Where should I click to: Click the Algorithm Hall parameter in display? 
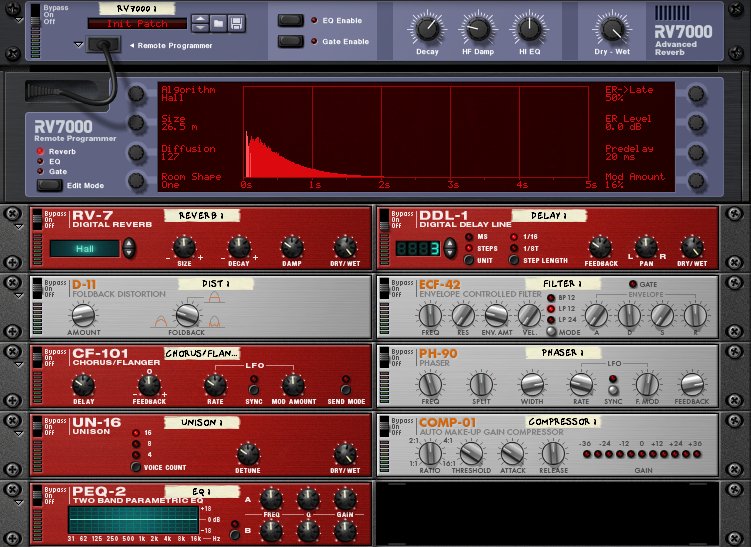coord(188,93)
